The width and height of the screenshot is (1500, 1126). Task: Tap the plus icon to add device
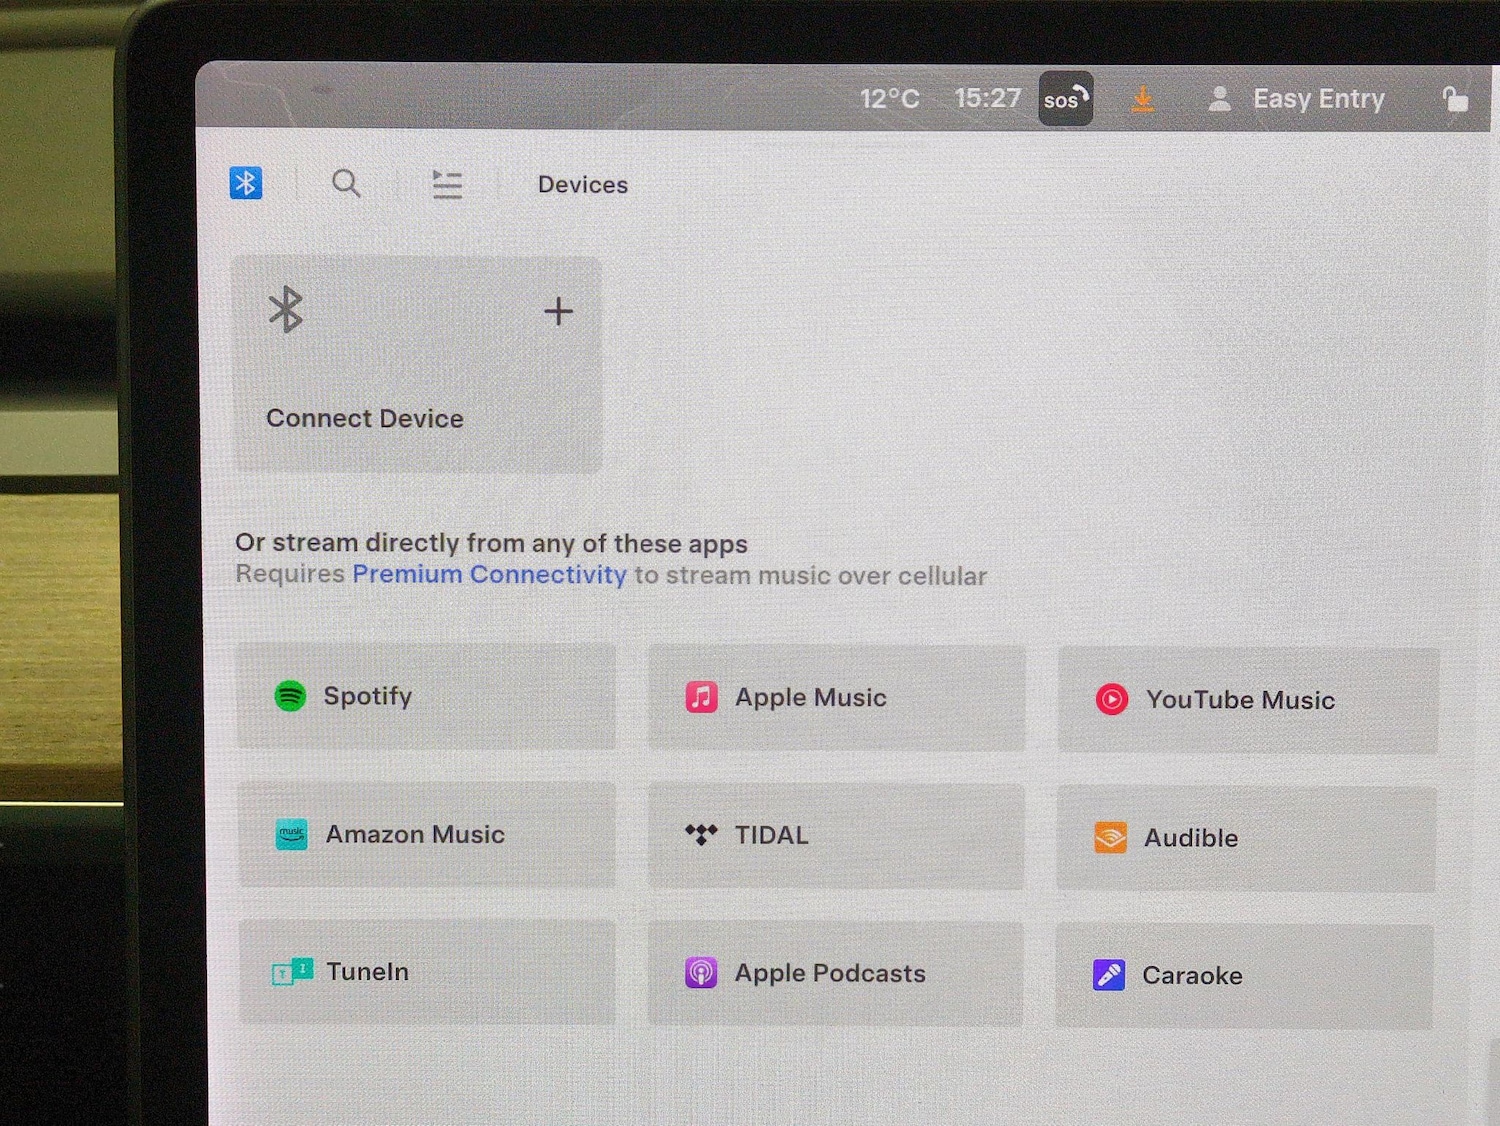(558, 312)
